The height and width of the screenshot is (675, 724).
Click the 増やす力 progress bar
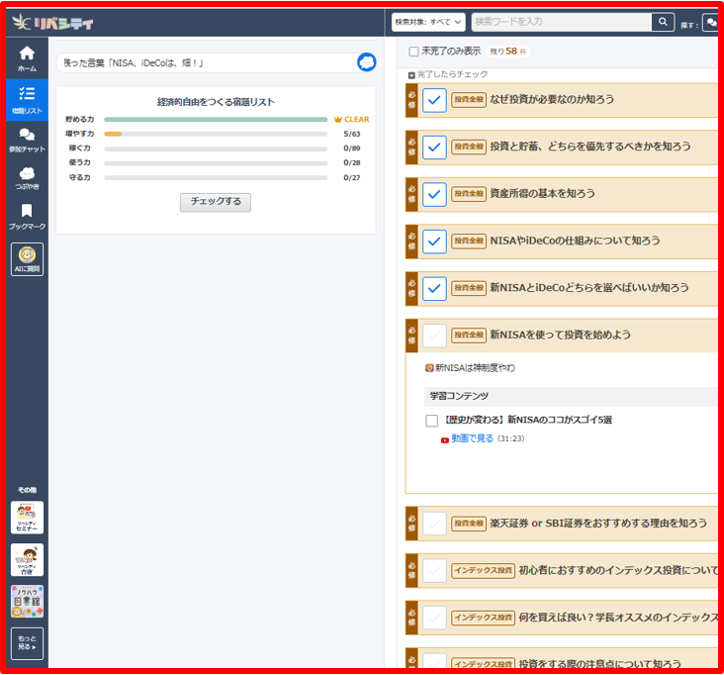point(215,133)
